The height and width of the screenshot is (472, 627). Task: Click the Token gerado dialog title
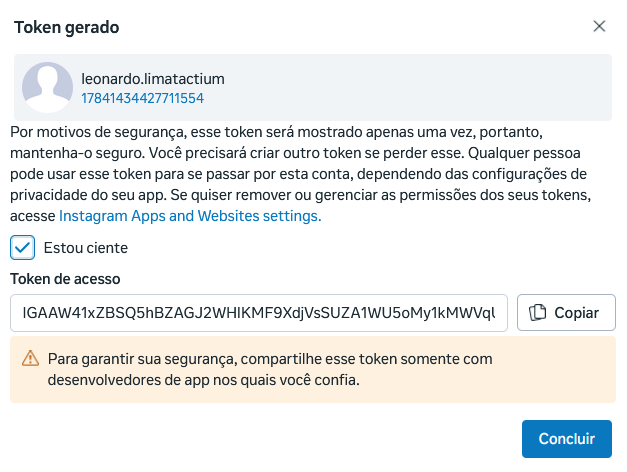click(66, 28)
